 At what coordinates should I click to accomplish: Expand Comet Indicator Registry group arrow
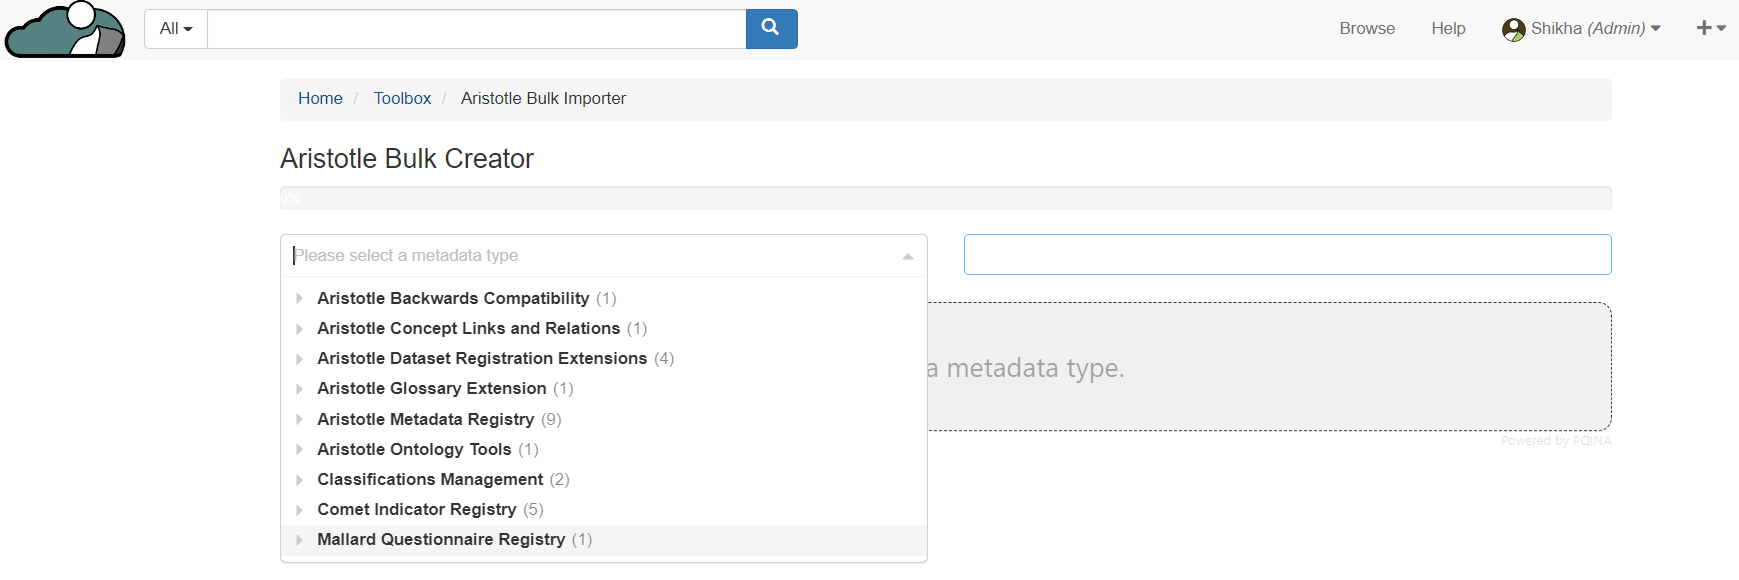point(299,510)
